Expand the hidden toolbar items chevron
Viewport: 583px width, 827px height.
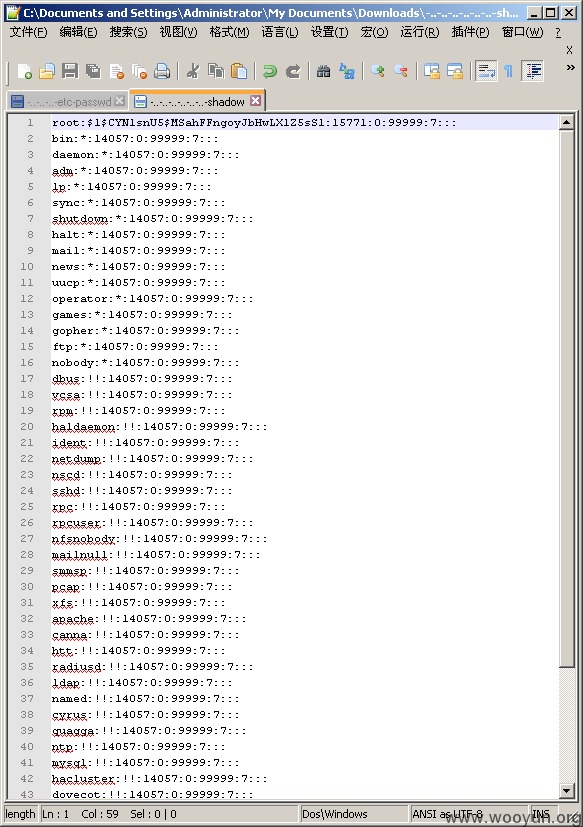click(570, 68)
